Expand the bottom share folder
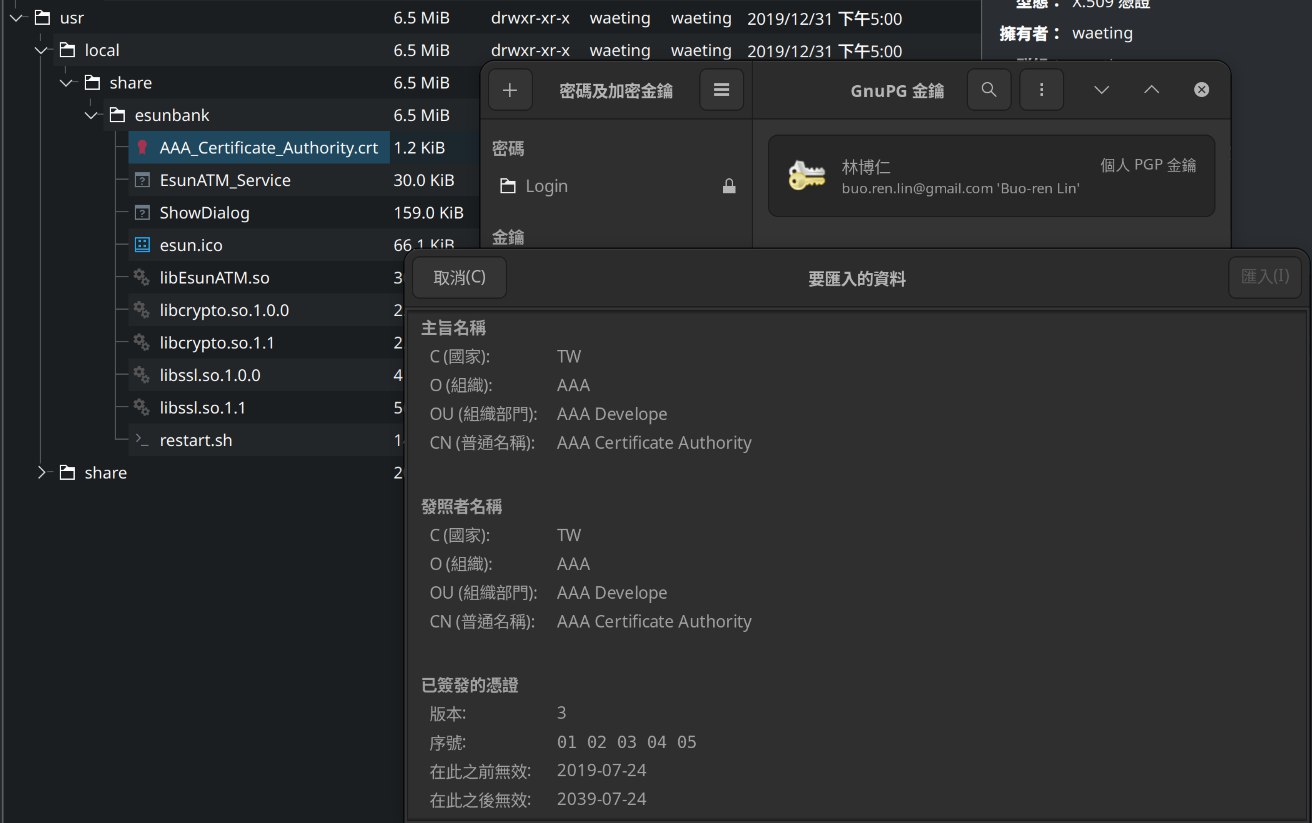Image resolution: width=1312 pixels, height=823 pixels. pyautogui.click(x=42, y=472)
